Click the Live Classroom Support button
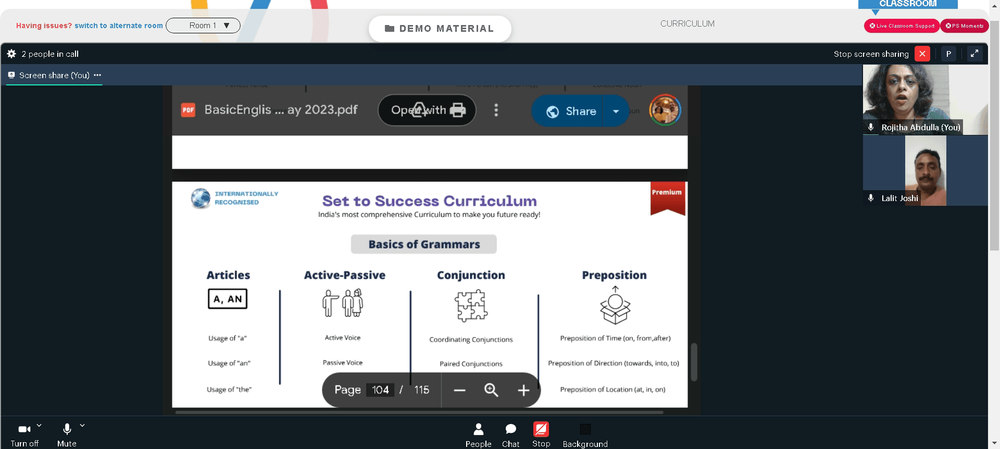Image resolution: width=1000 pixels, height=449 pixels. [x=901, y=26]
